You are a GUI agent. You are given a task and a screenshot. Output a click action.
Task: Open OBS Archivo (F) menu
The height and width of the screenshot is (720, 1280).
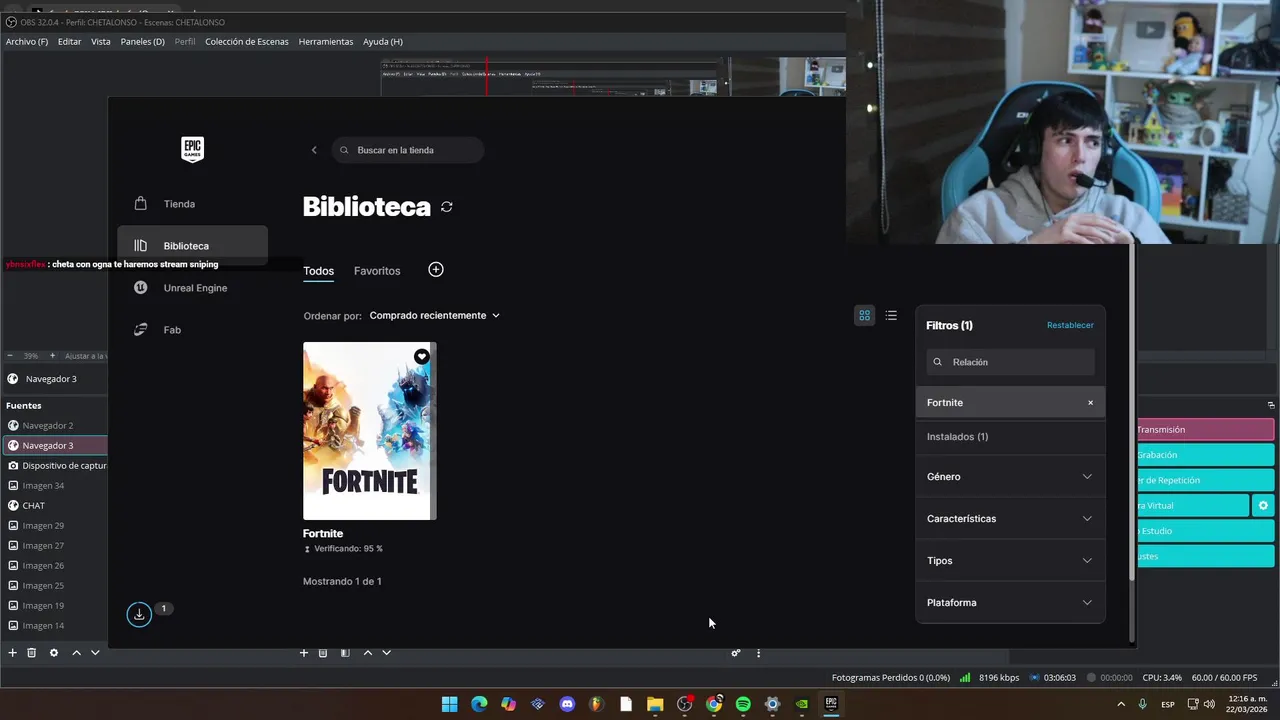coord(27,42)
